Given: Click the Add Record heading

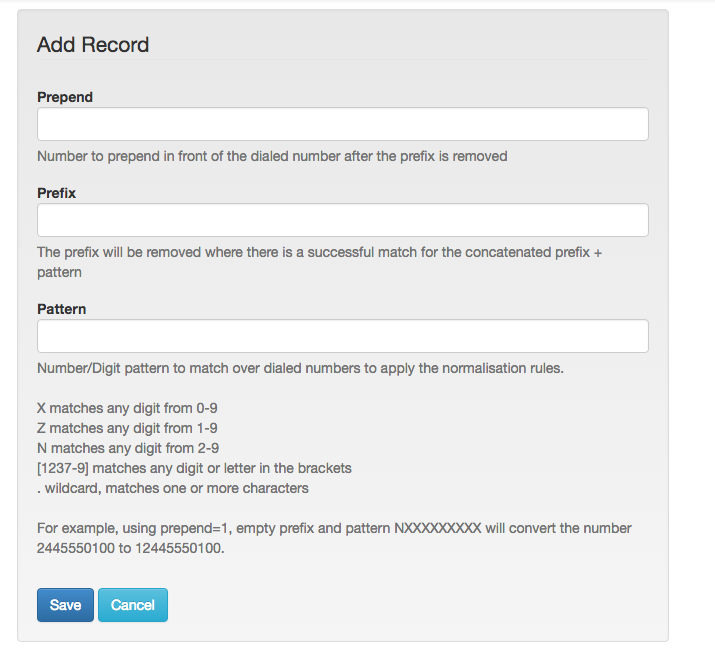Looking at the screenshot, I should pyautogui.click(x=93, y=45).
